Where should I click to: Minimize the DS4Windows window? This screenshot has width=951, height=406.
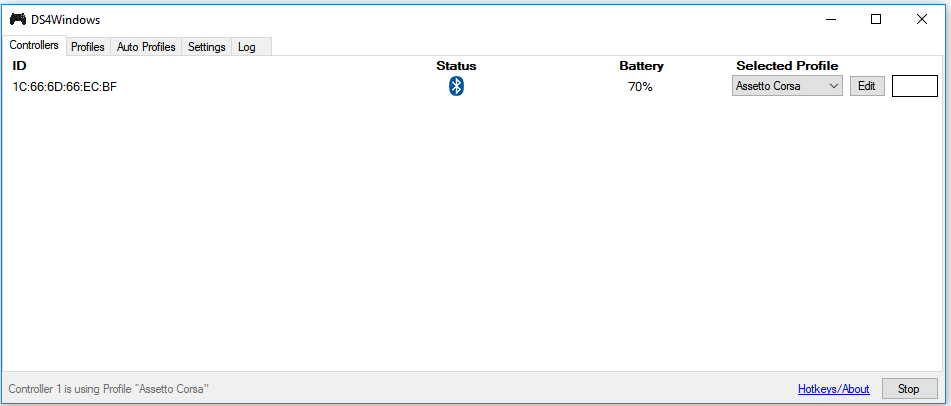[x=830, y=19]
